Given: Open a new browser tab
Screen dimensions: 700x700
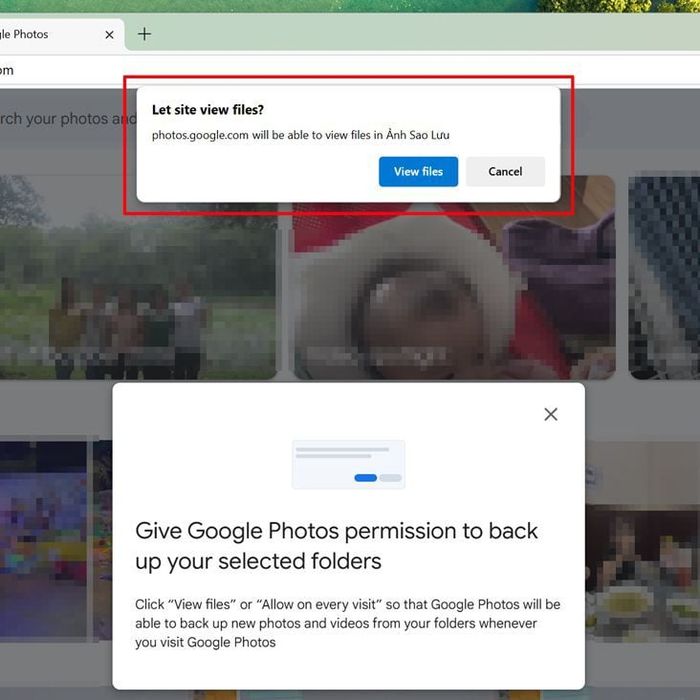Looking at the screenshot, I should pos(144,34).
